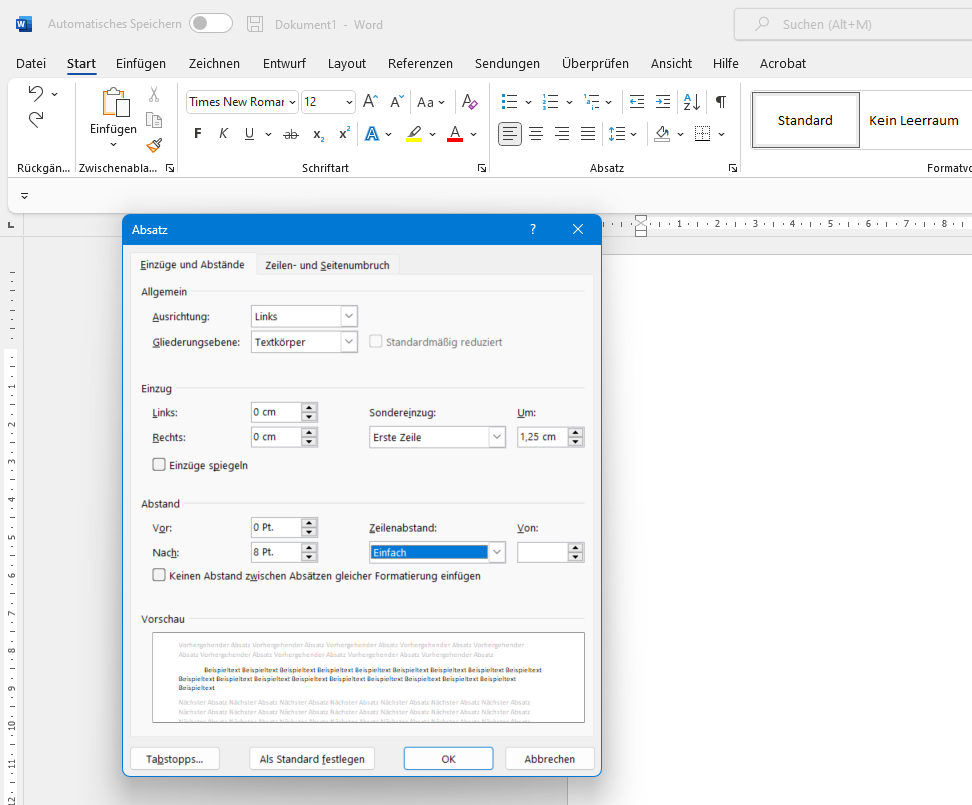The image size is (972, 805).
Task: Toggle underline formatting U
Action: click(249, 134)
